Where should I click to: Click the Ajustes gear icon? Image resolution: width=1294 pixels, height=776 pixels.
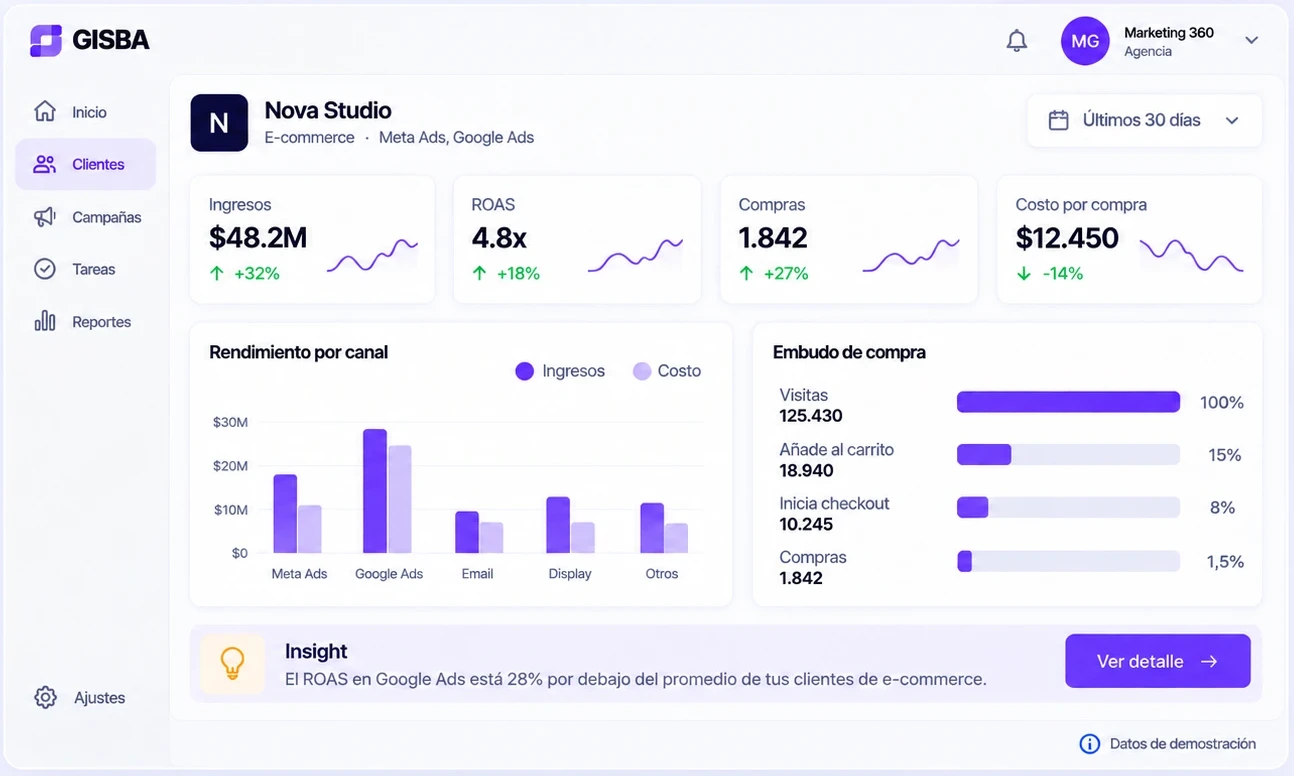46,698
